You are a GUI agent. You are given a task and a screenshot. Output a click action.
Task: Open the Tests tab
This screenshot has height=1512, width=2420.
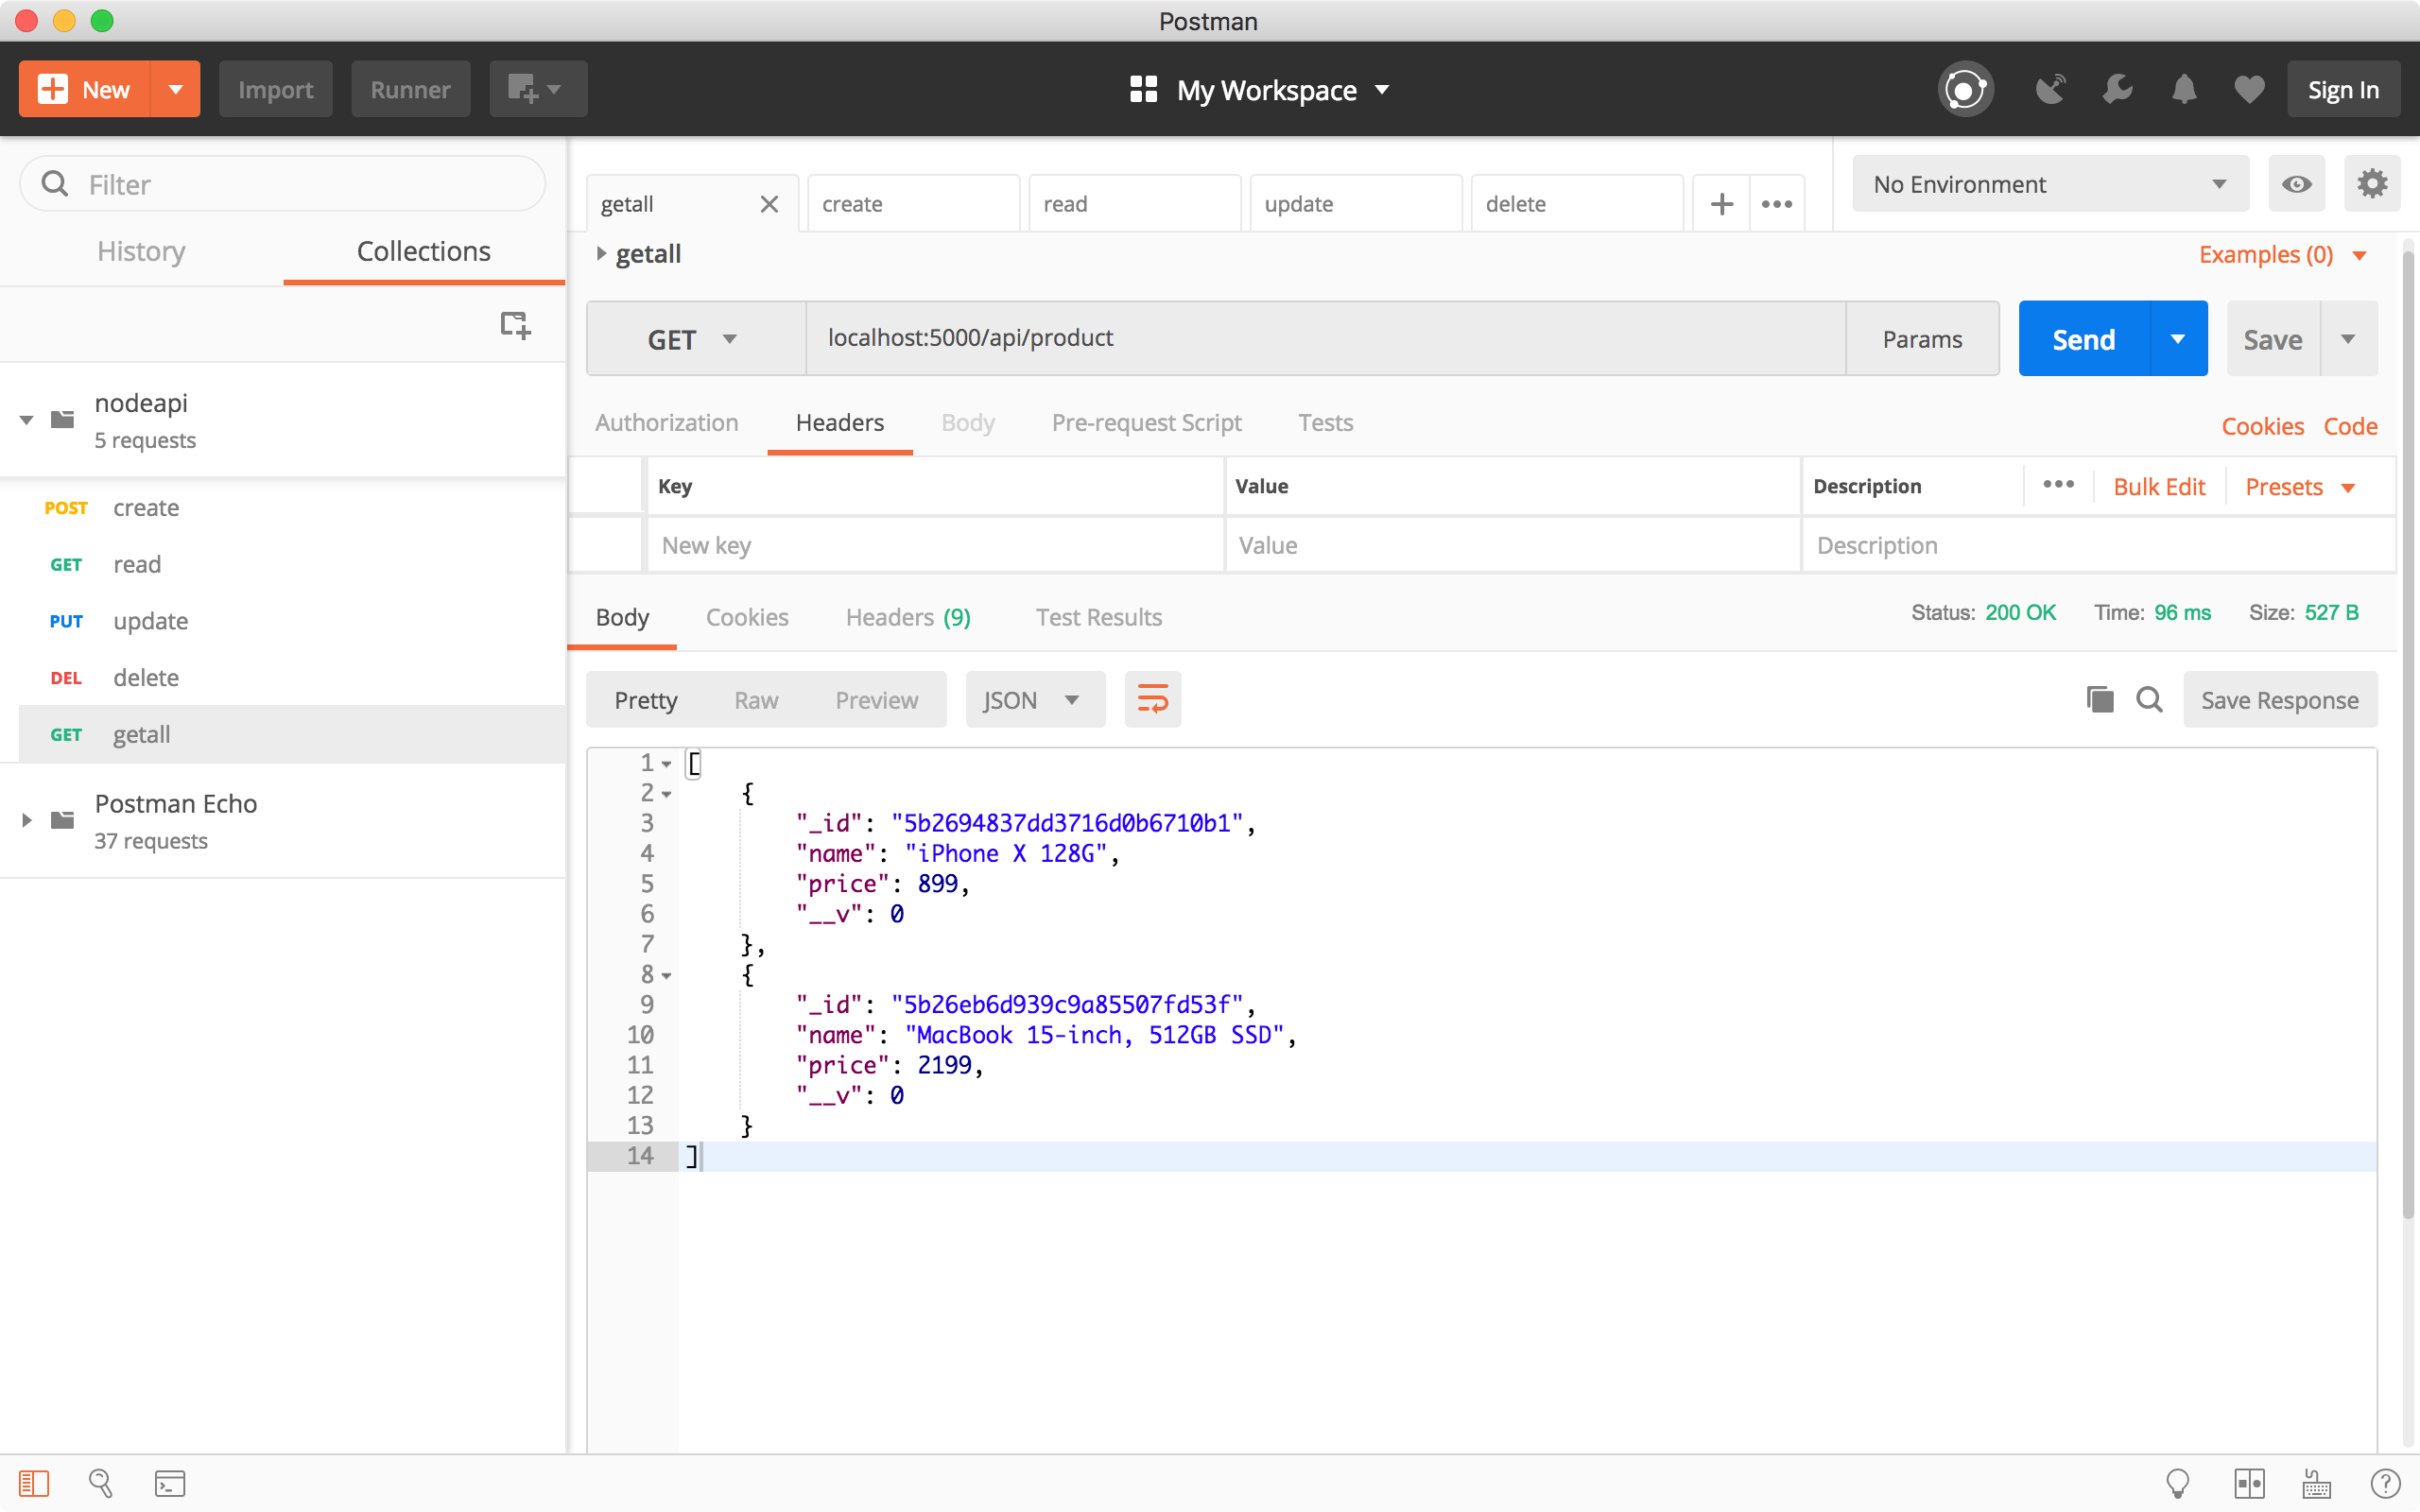pyautogui.click(x=1325, y=422)
